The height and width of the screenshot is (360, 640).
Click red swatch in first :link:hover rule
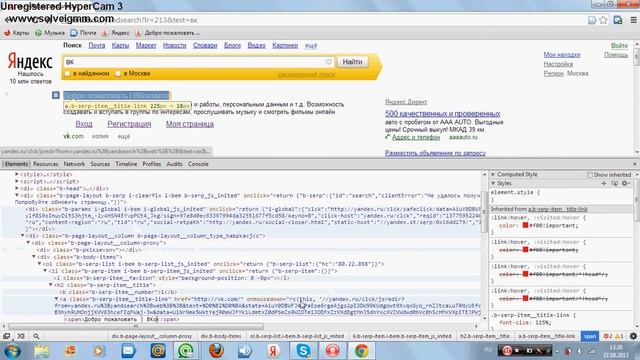[x=525, y=225]
